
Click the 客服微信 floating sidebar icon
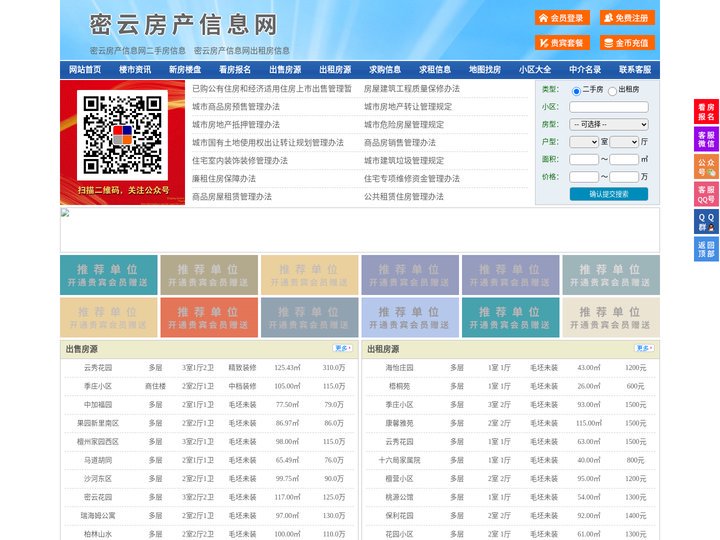(x=706, y=139)
